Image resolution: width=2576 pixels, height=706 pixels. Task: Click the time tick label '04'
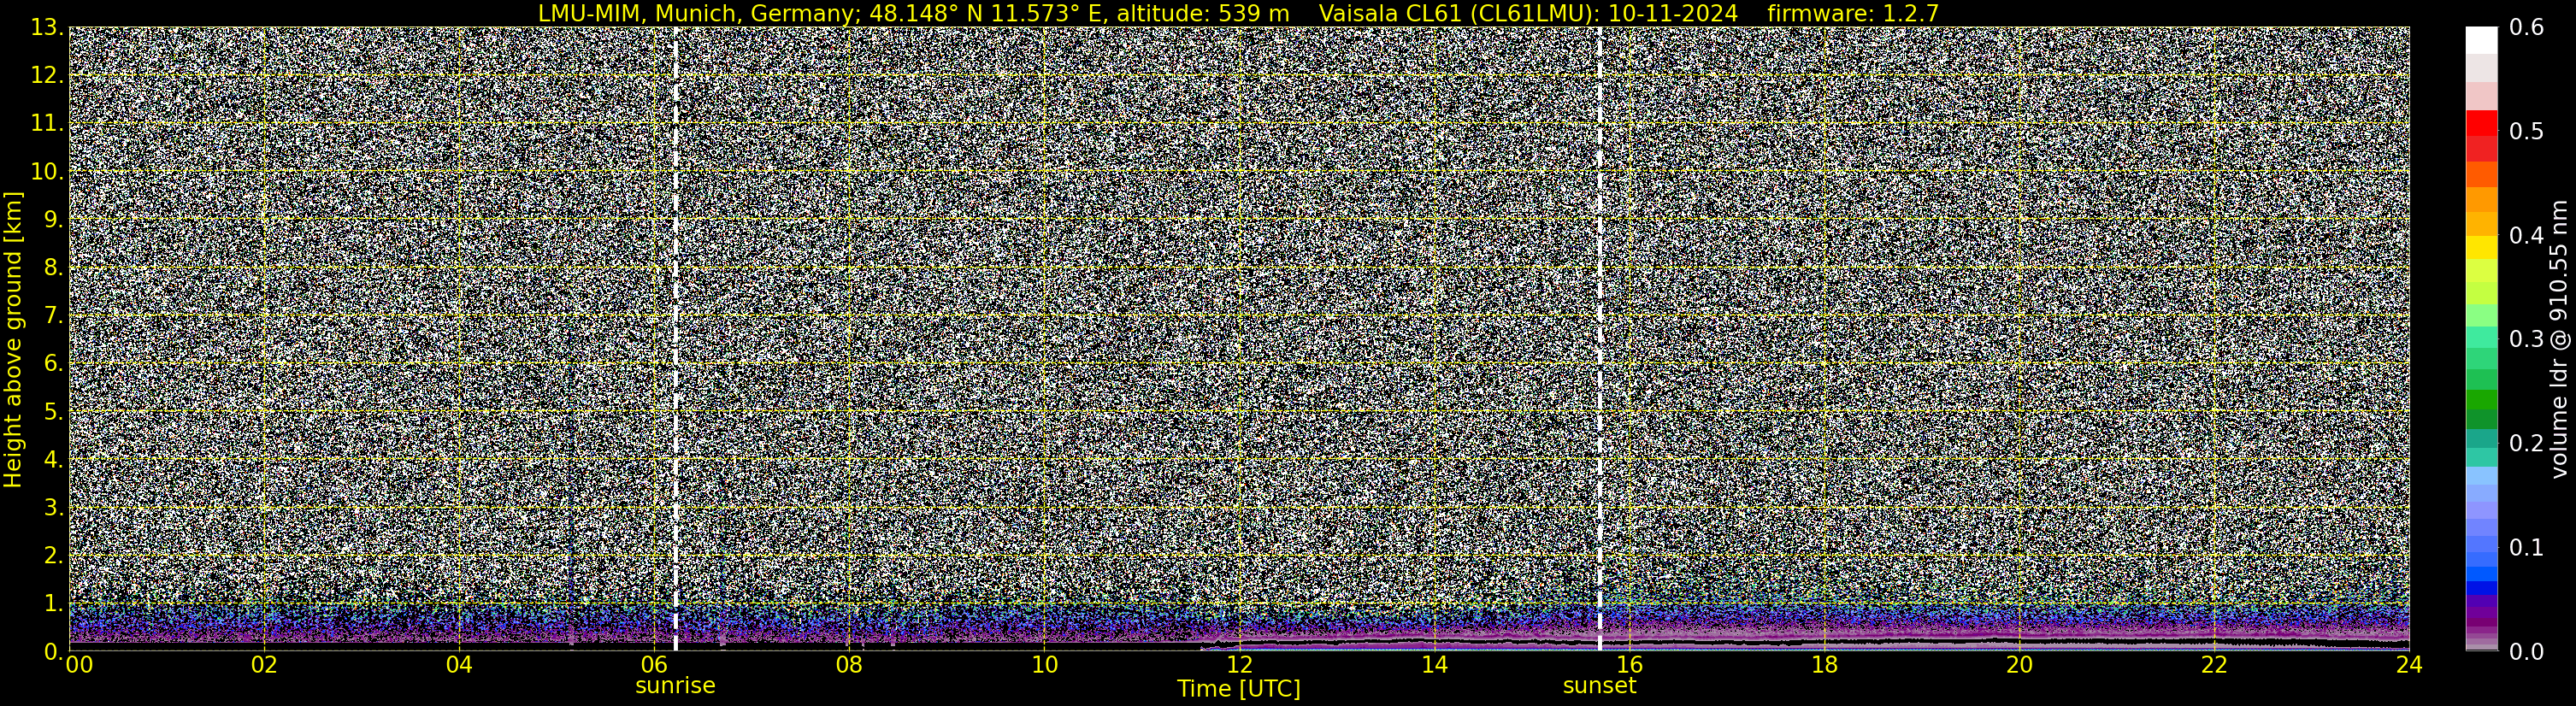(x=459, y=666)
